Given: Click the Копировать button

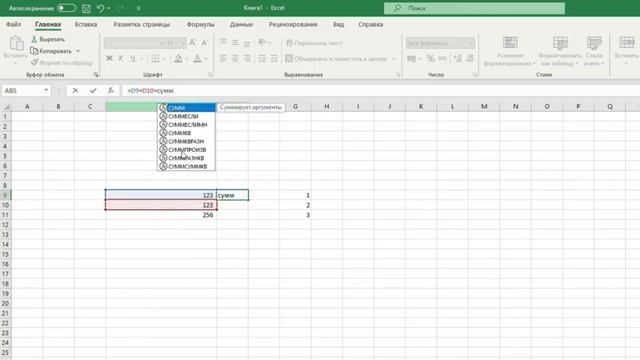Looking at the screenshot, I should (x=51, y=51).
